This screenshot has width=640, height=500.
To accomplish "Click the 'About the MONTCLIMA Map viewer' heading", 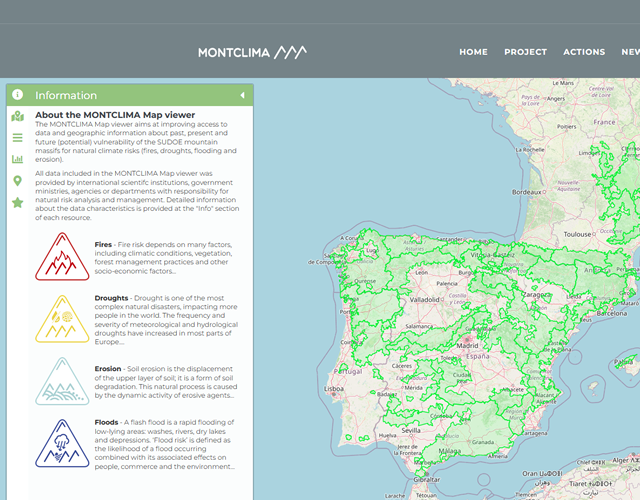I will point(115,115).
